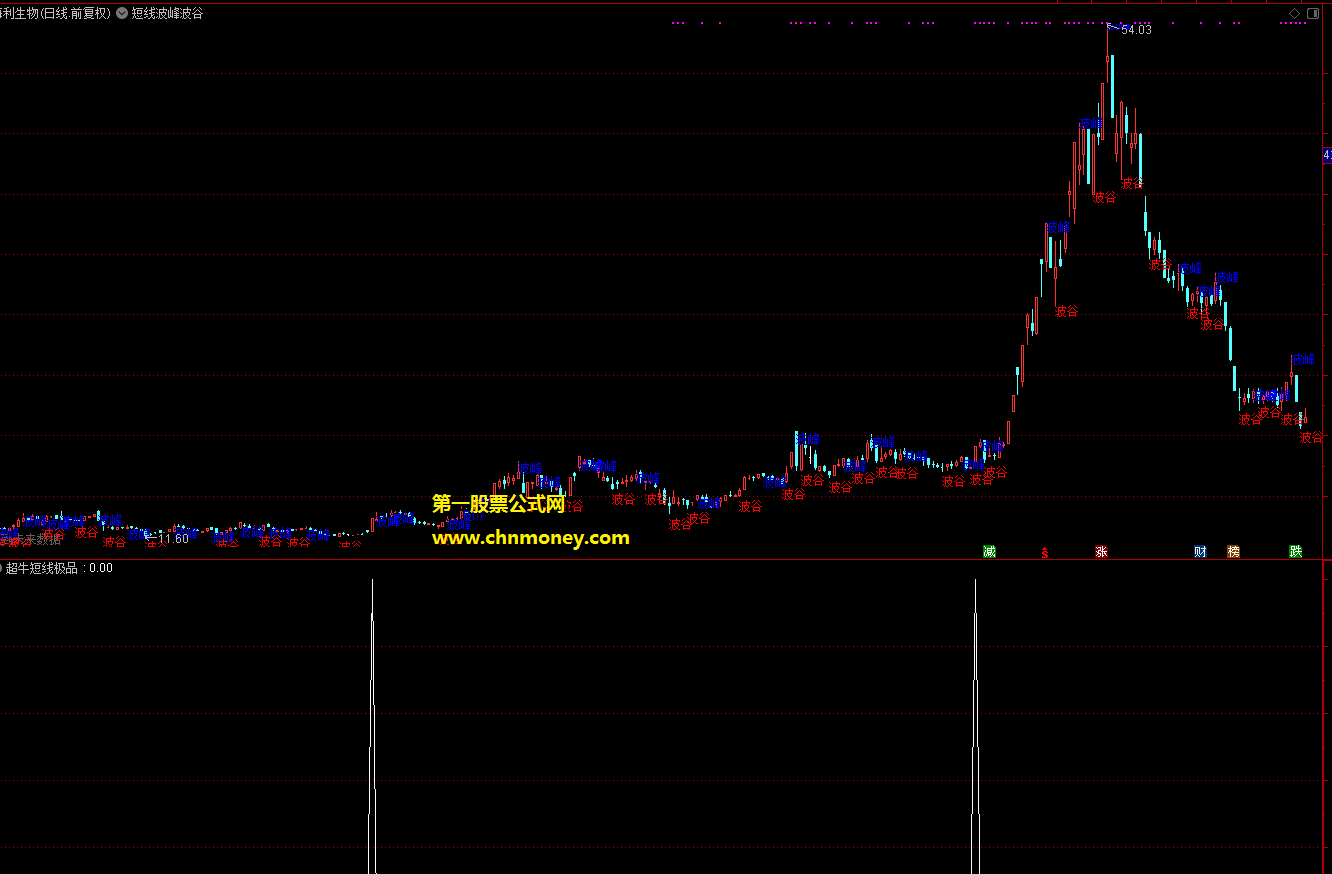Click the 第一股票公式网 yellow title
The image size is (1332, 874).
click(x=498, y=505)
